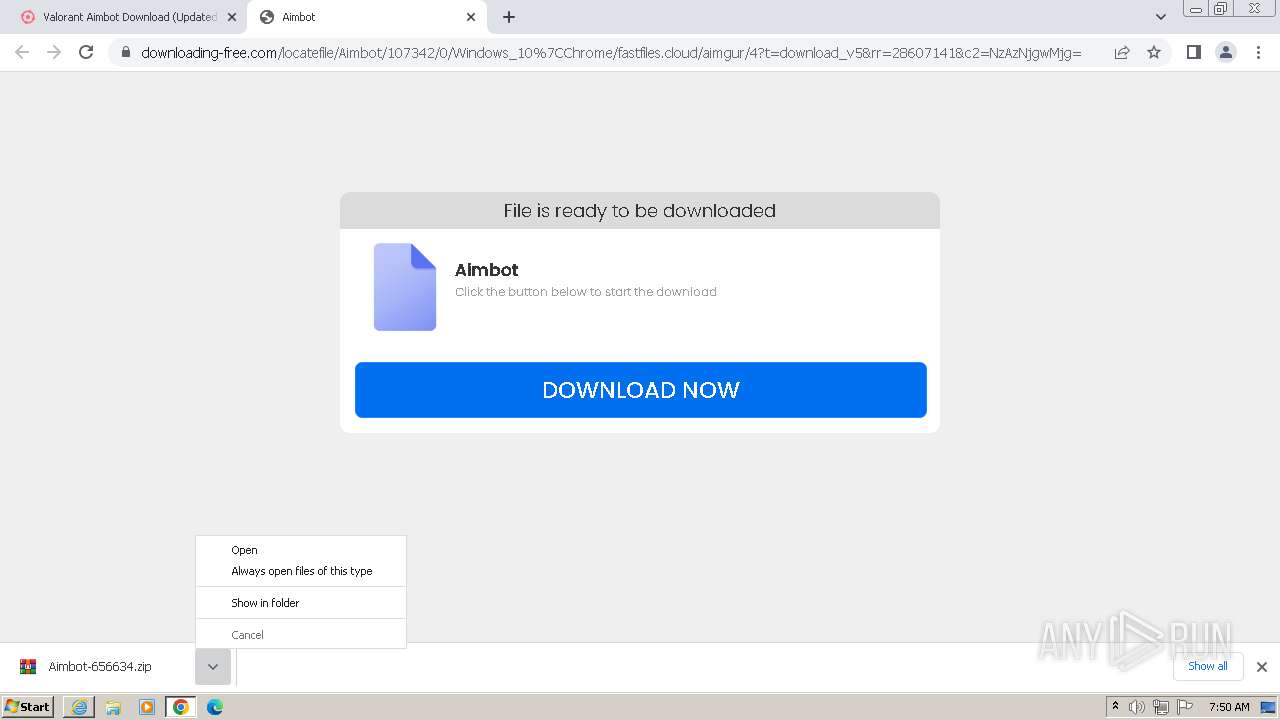1280x720 pixels.
Task: Close the Valorant Aimbot Download tab
Action: pos(232,17)
